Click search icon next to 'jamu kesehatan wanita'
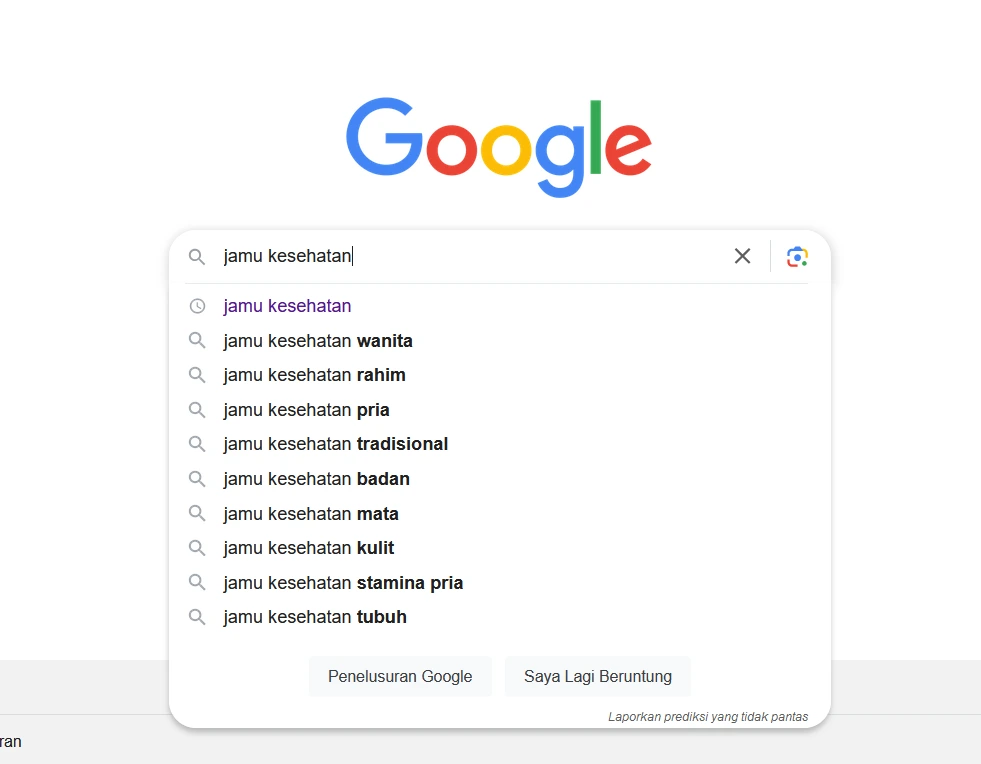 tap(197, 340)
